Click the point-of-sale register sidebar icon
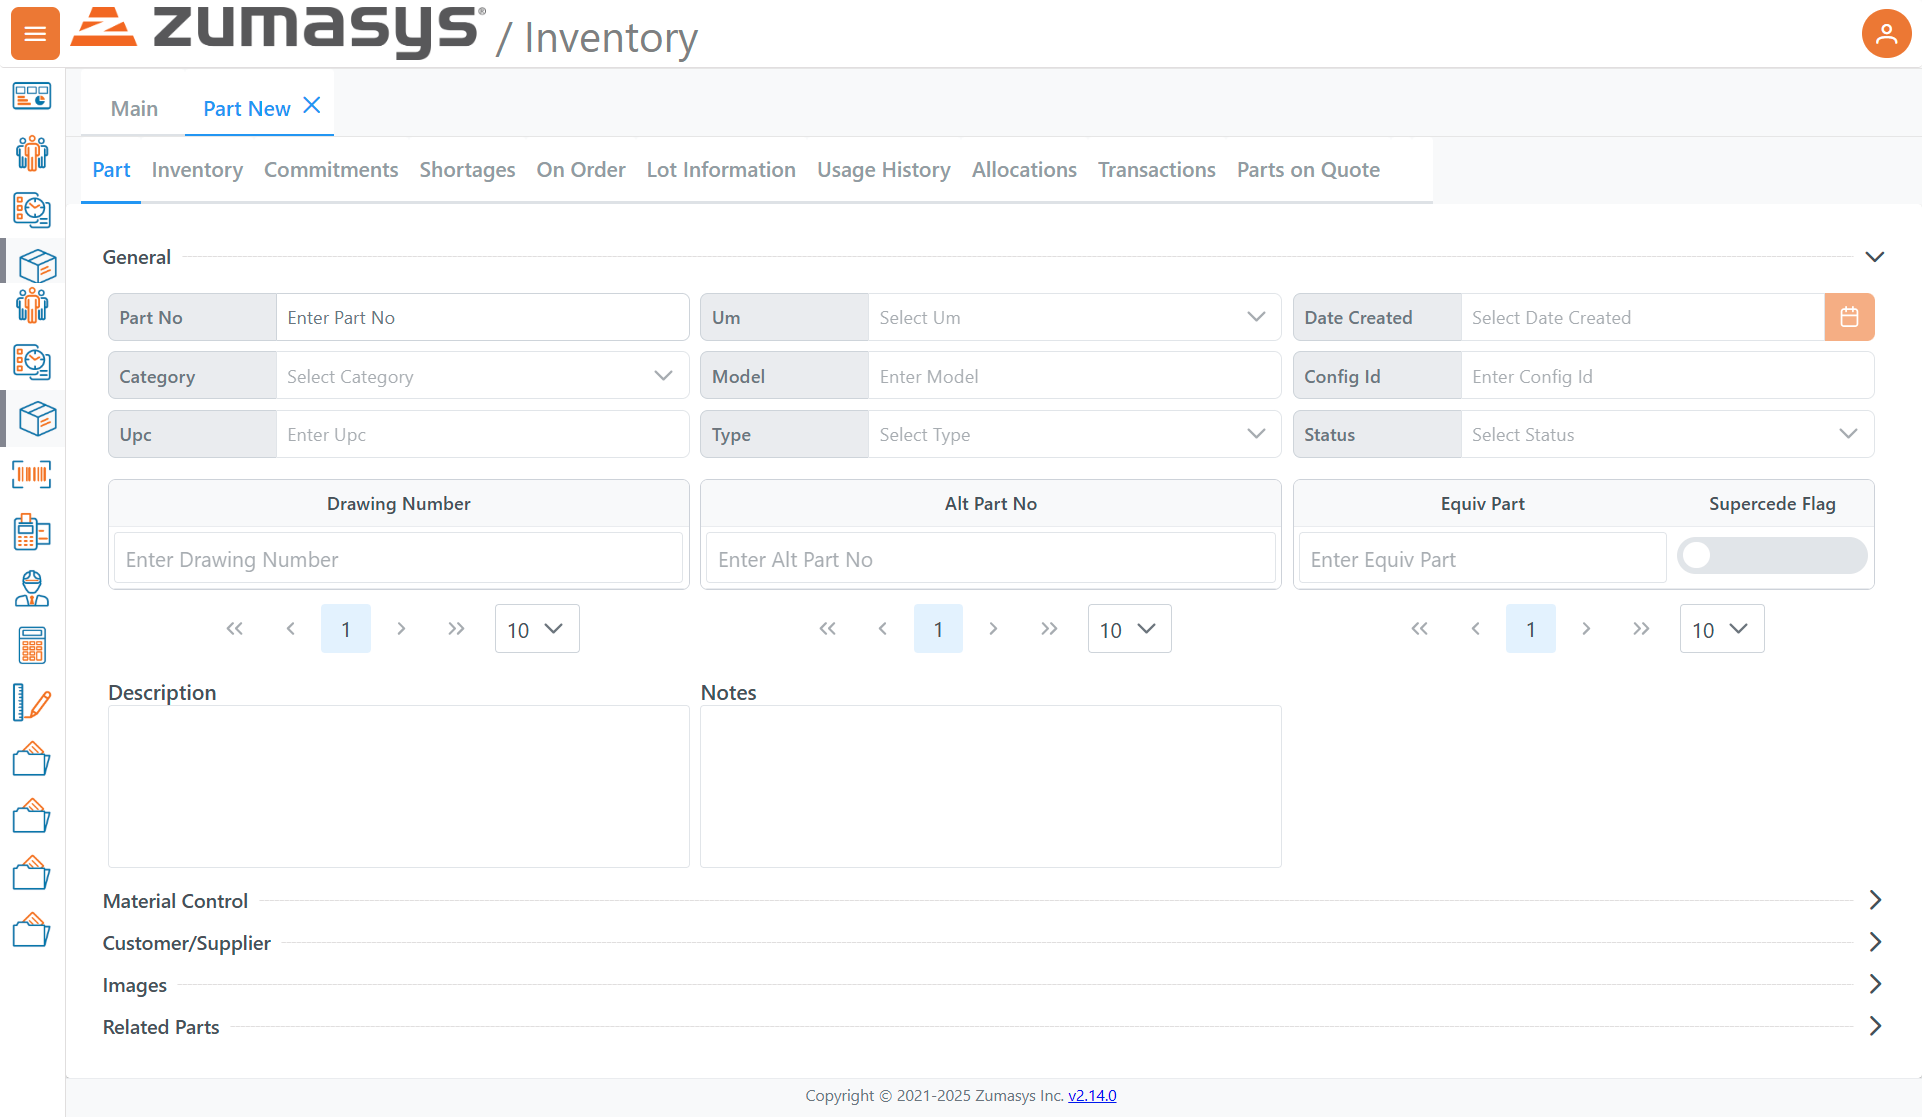Screen dimensions: 1922x1117 (32, 532)
